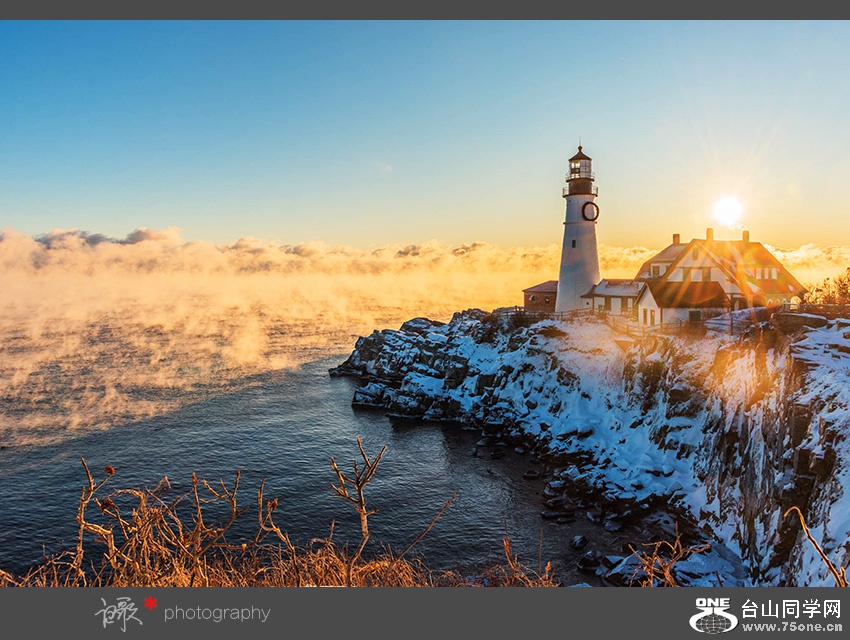Click the lighthouse lantern room at top
The image size is (850, 640).
[579, 168]
